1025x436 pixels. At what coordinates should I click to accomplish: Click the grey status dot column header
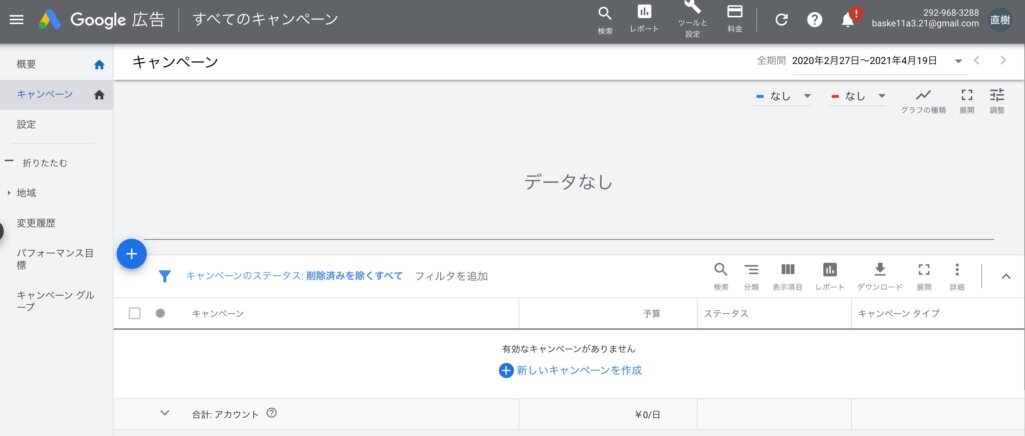[x=160, y=313]
